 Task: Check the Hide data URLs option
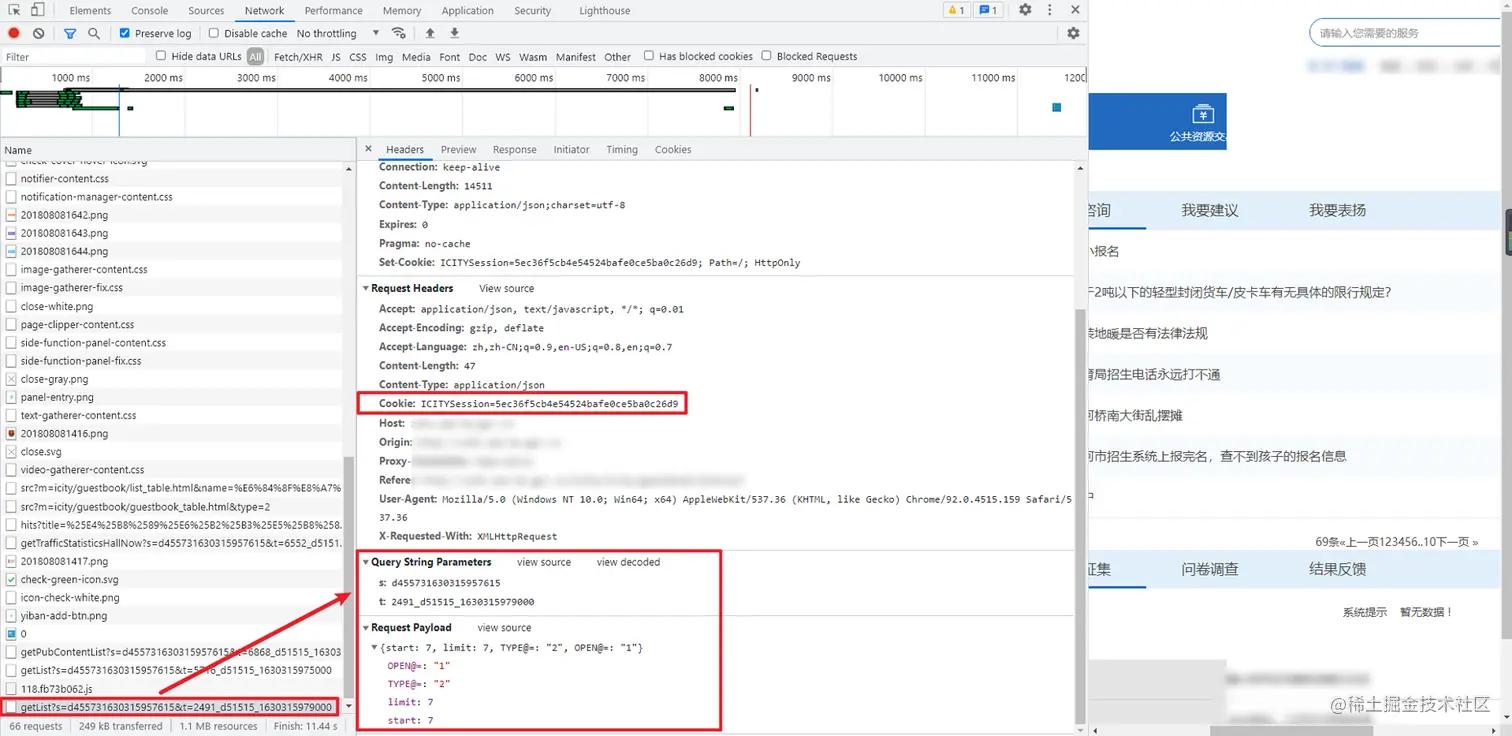(161, 56)
